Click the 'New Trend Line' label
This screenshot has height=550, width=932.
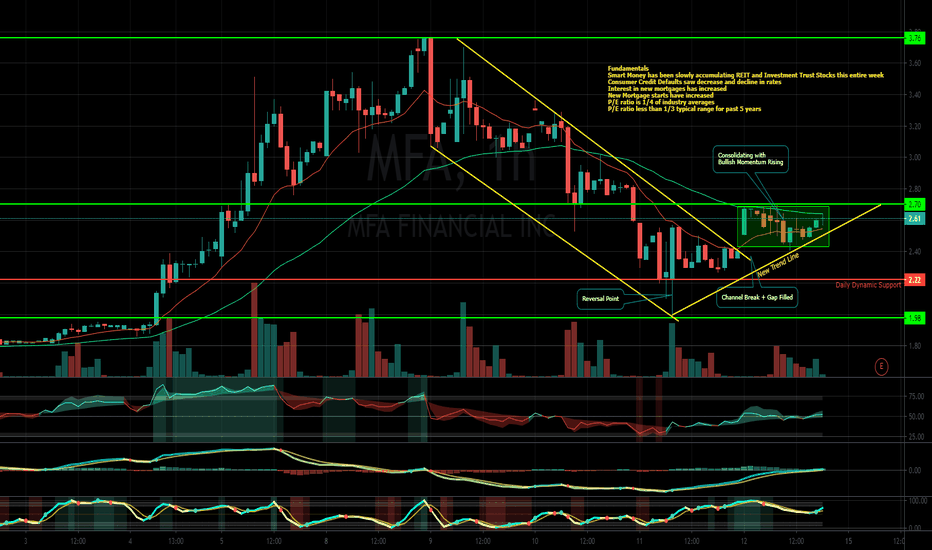click(778, 265)
